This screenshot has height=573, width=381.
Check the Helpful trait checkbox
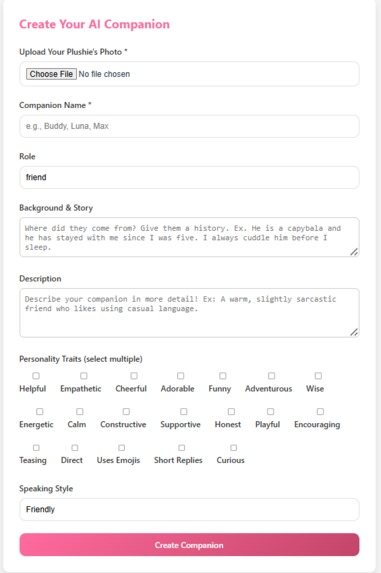coord(36,376)
